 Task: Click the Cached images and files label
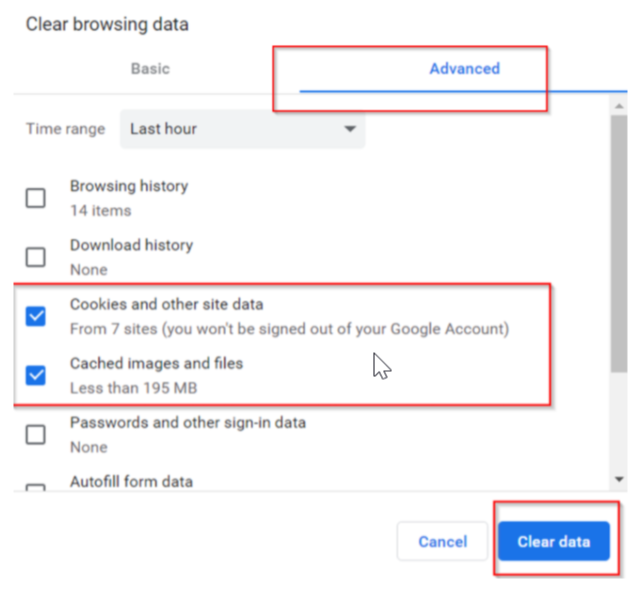tap(156, 363)
